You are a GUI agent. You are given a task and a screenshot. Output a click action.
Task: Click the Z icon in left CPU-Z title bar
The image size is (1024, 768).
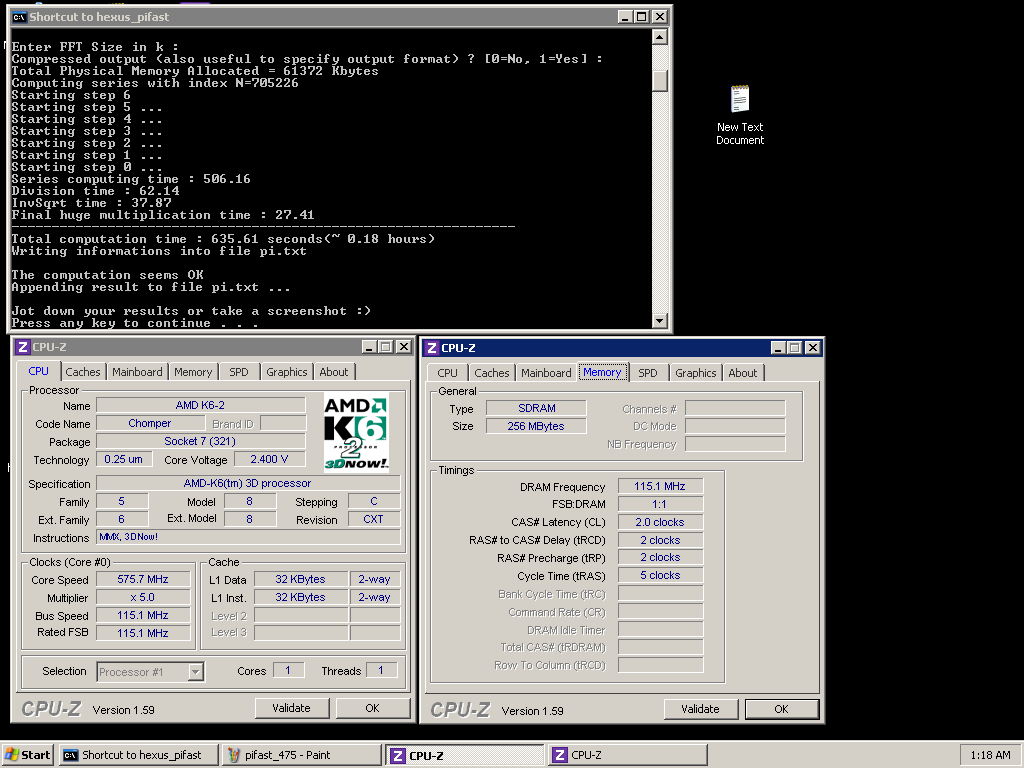point(23,347)
